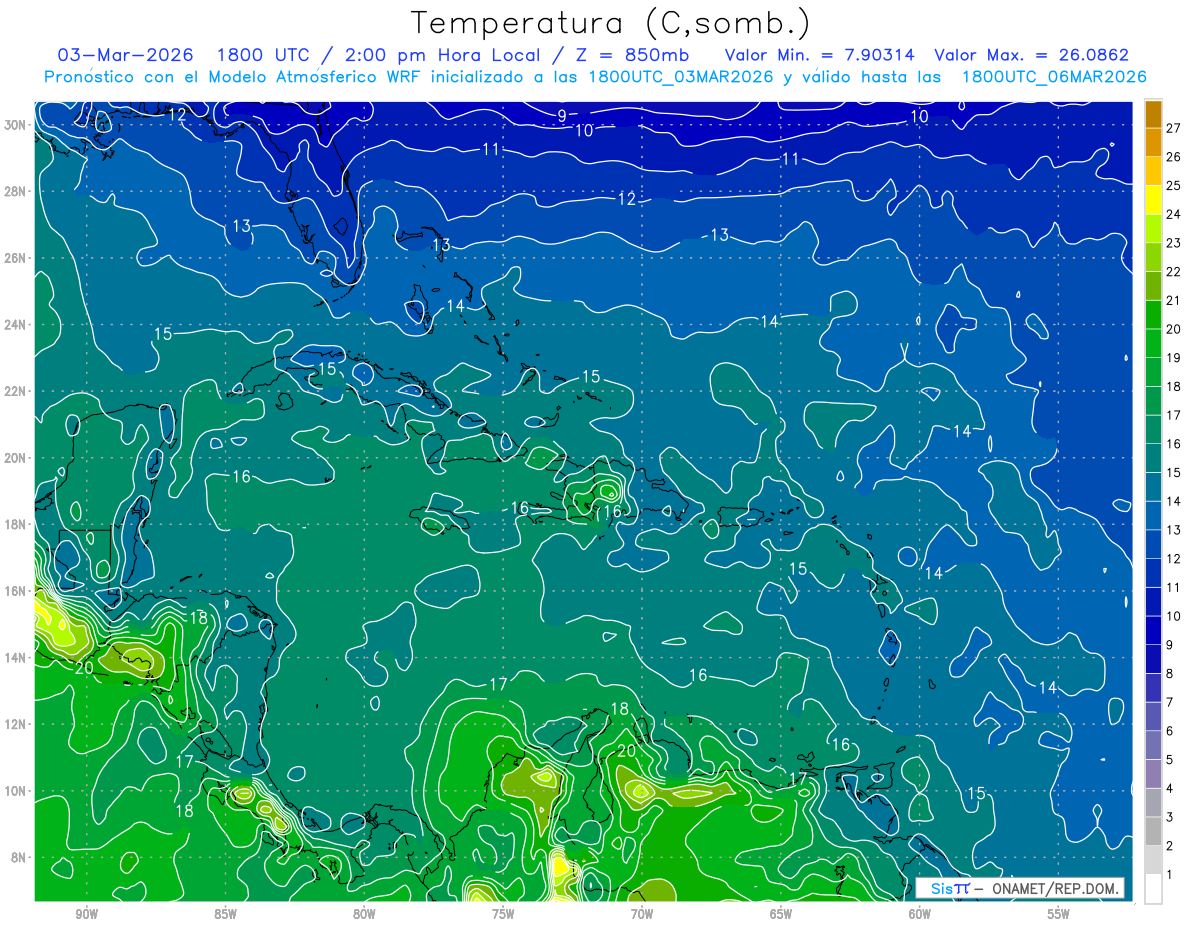Click the contour label 9 on the map
Image resolution: width=1200 pixels, height=927 pixels.
[562, 116]
